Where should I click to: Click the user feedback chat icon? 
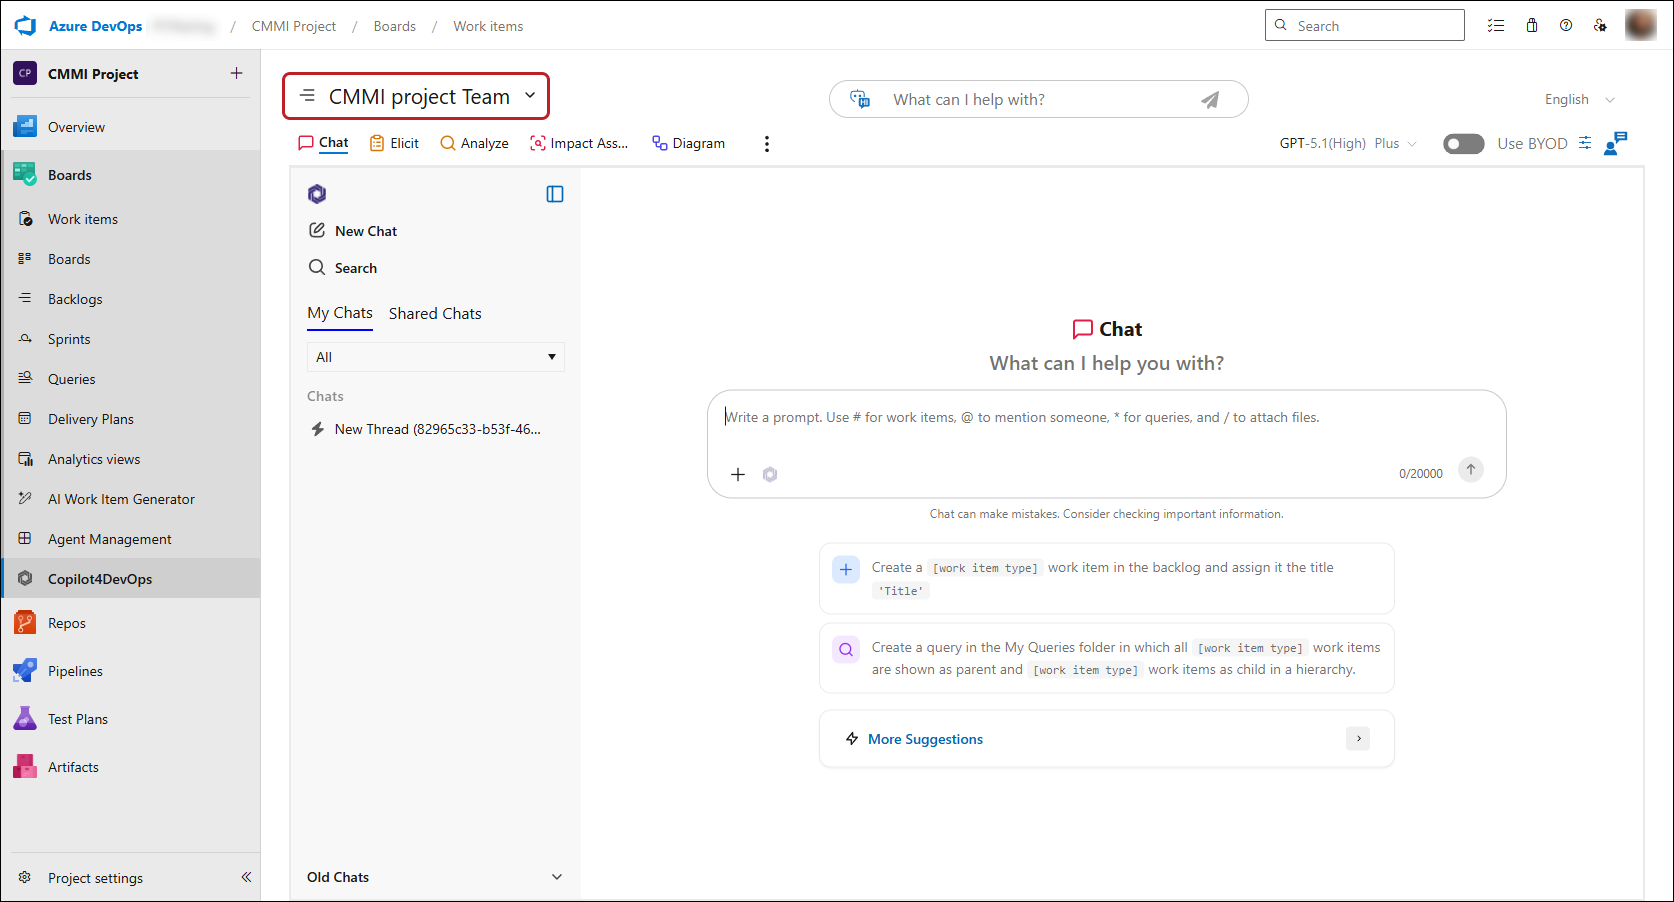pyautogui.click(x=1615, y=143)
